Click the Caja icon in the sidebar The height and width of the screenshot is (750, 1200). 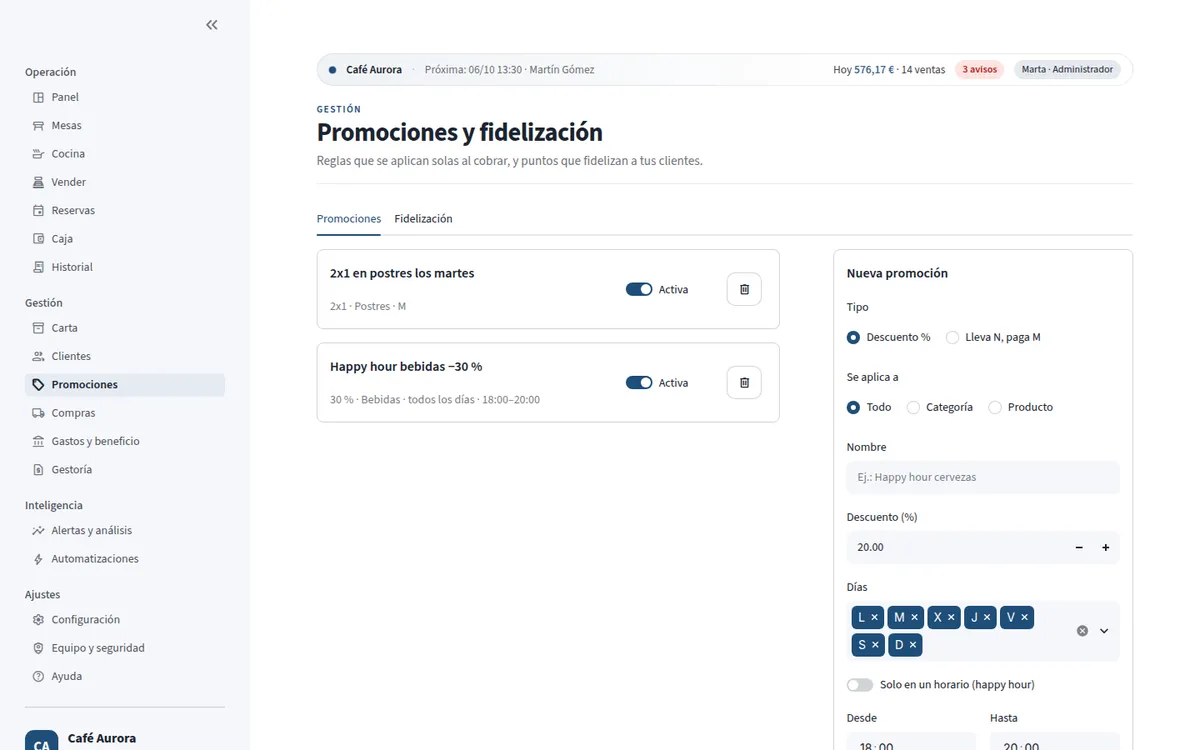pyautogui.click(x=38, y=239)
